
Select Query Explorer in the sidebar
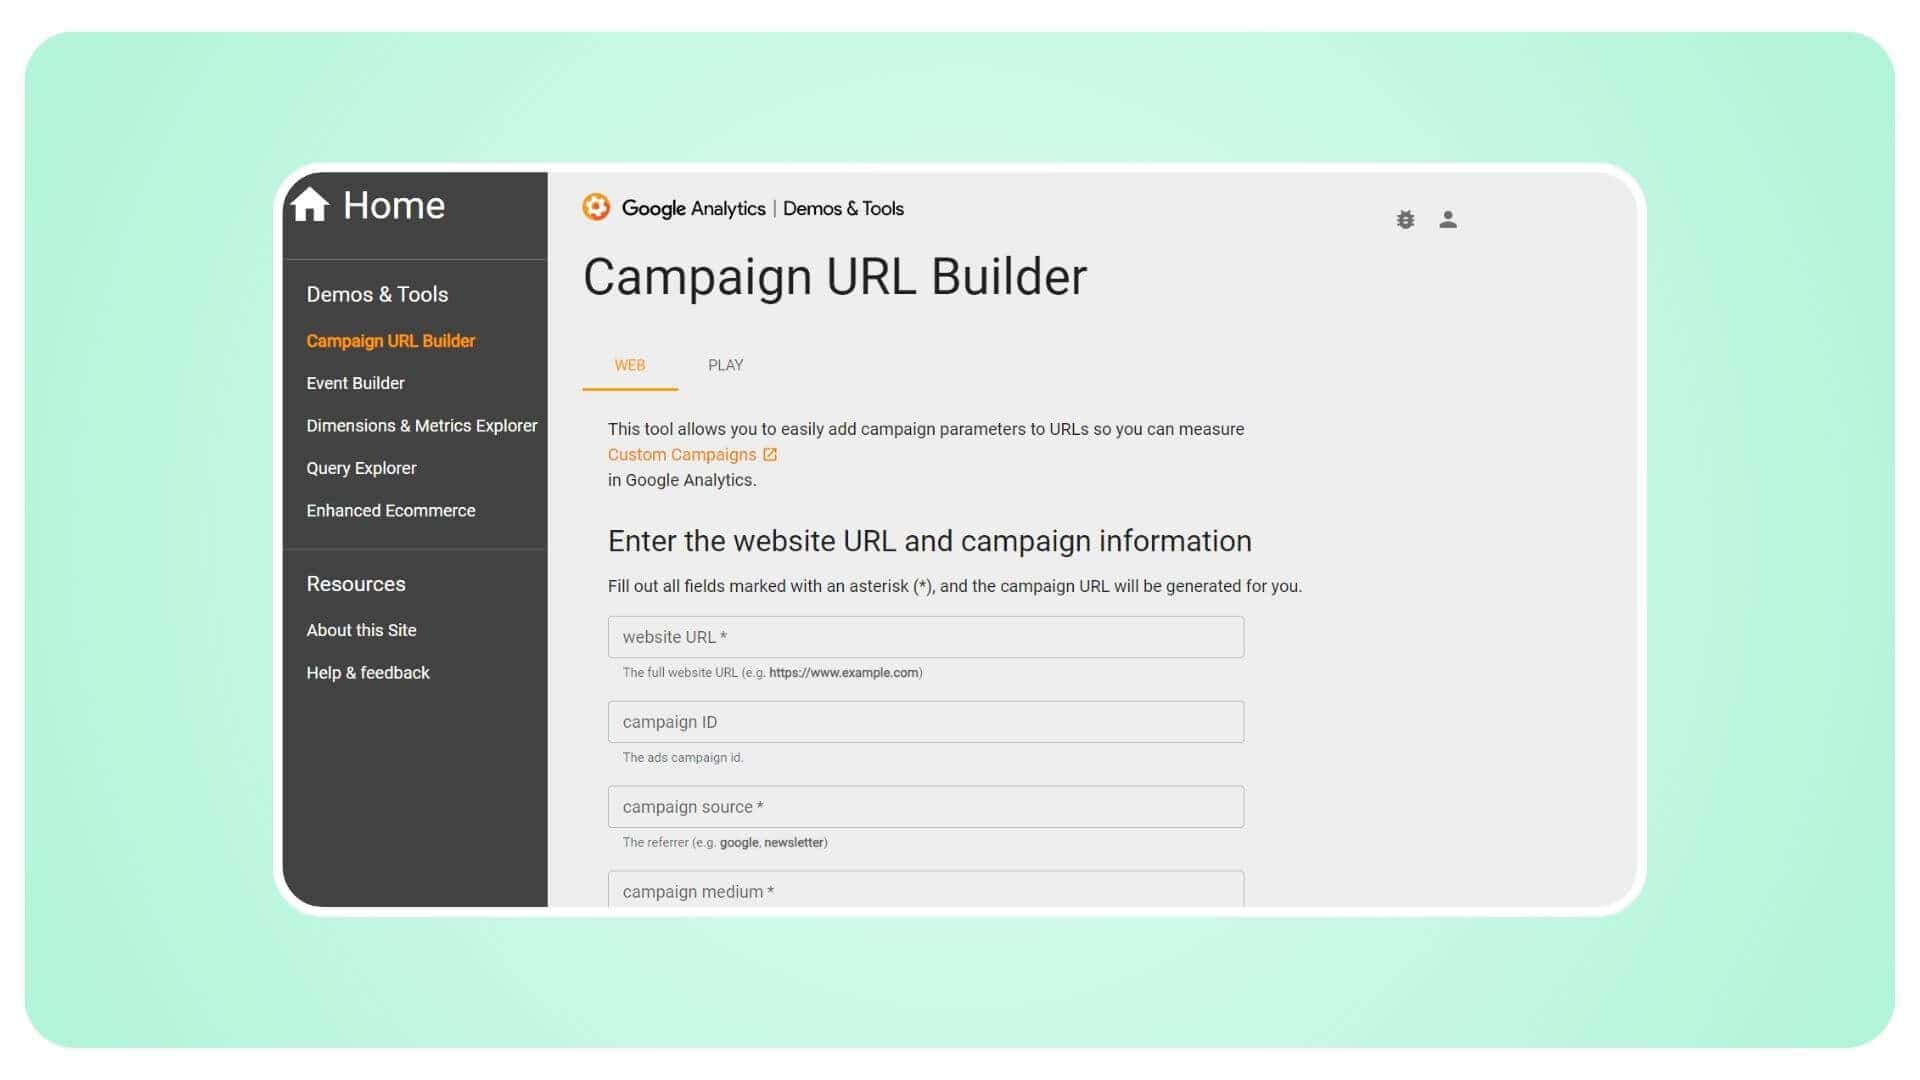[x=361, y=467]
